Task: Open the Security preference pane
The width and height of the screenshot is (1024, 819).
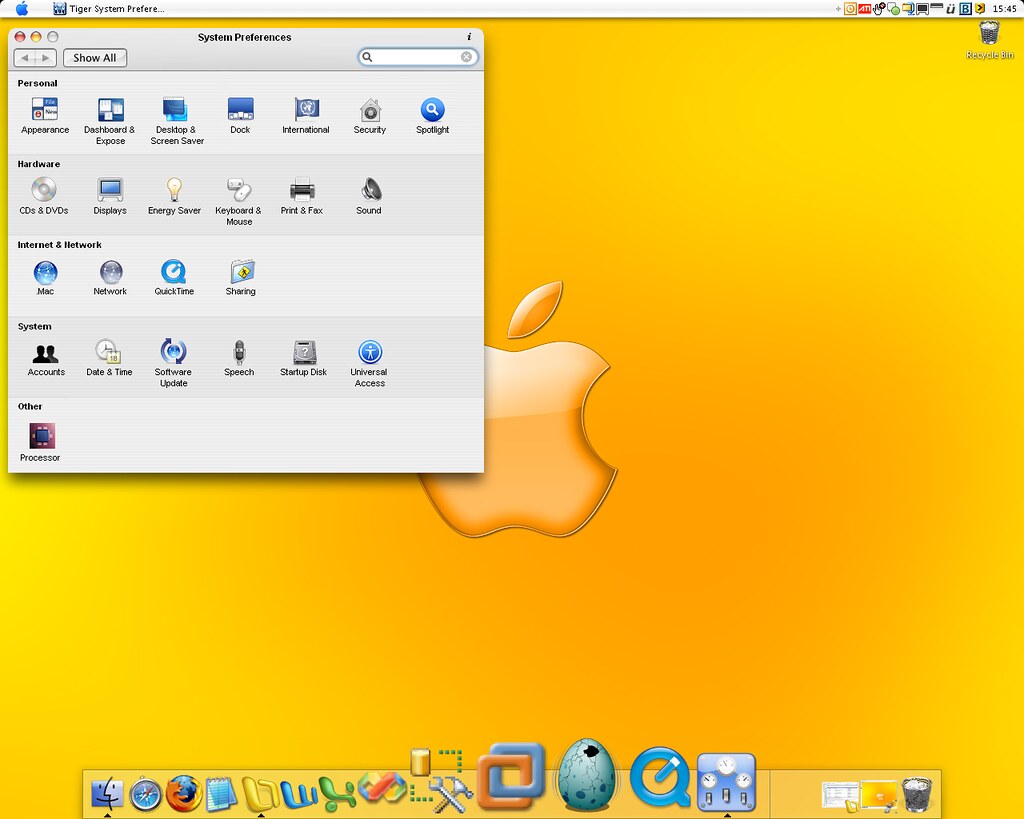Action: tap(370, 116)
